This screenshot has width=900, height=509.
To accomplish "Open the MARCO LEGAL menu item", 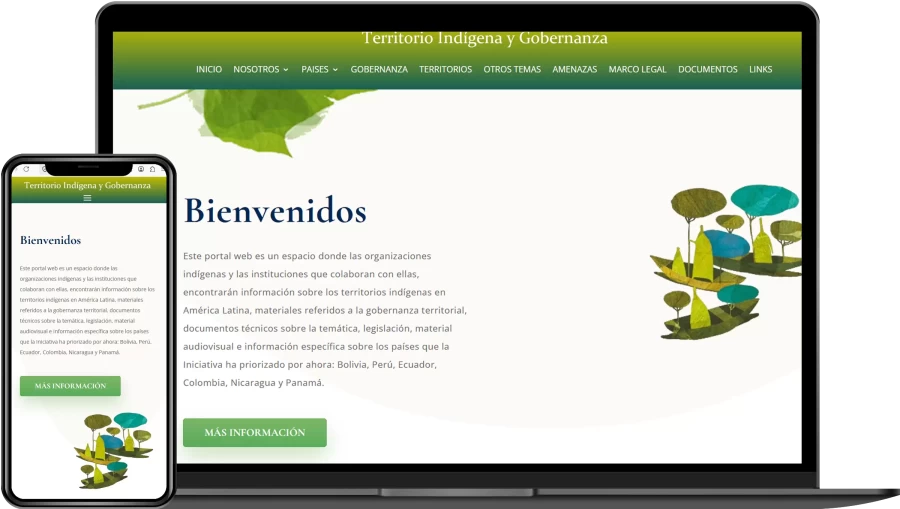I will [637, 69].
